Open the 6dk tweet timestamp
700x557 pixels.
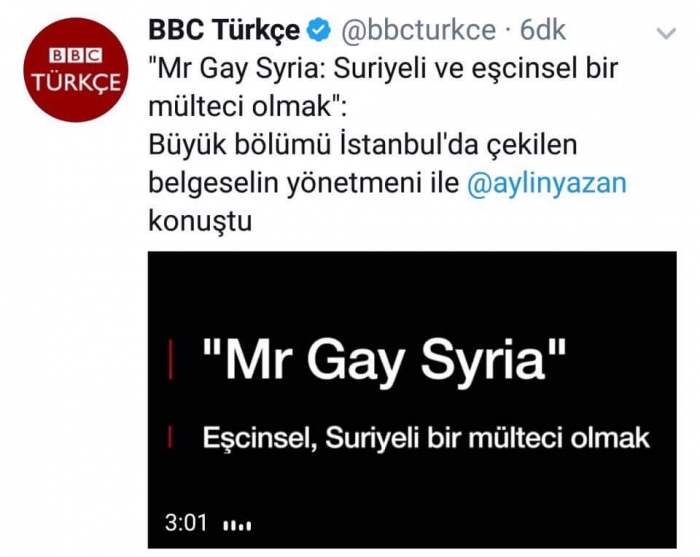pos(543,30)
